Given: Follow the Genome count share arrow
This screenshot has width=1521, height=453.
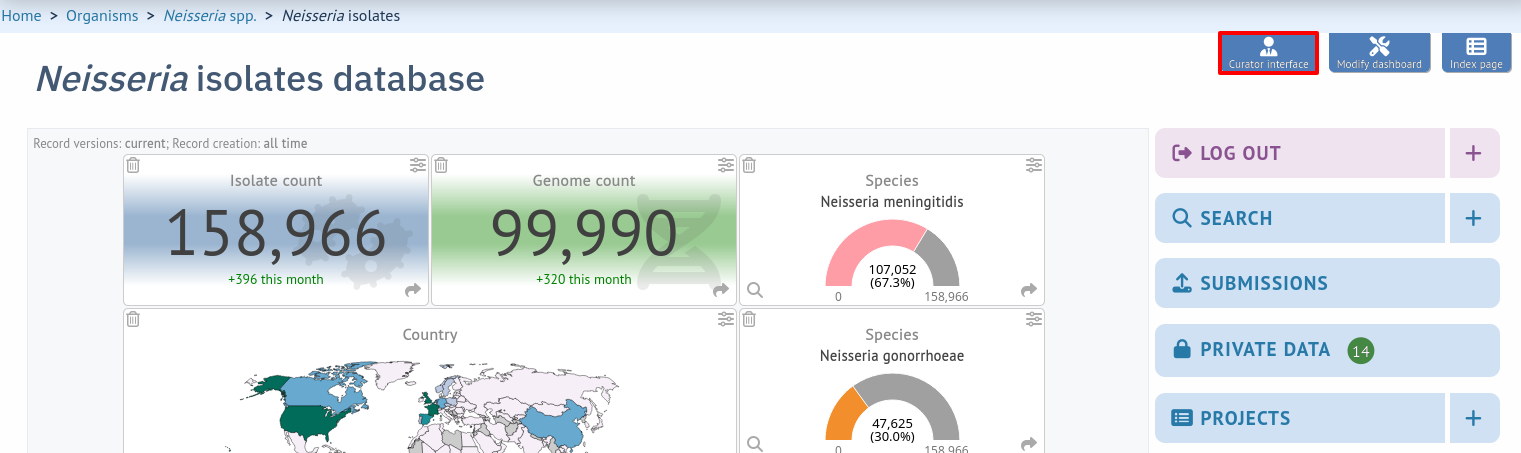Looking at the screenshot, I should click(x=721, y=290).
